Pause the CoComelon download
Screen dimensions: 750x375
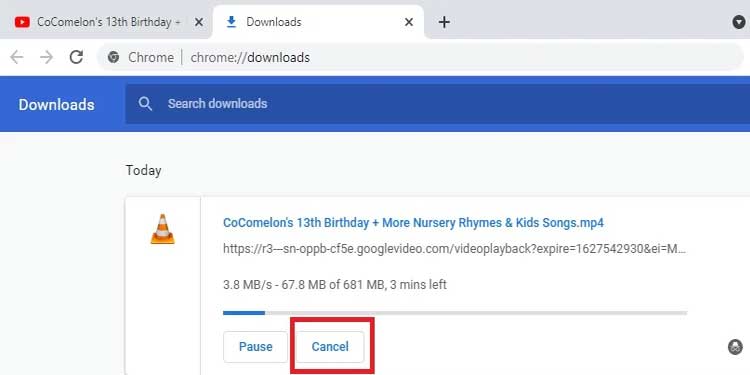255,346
